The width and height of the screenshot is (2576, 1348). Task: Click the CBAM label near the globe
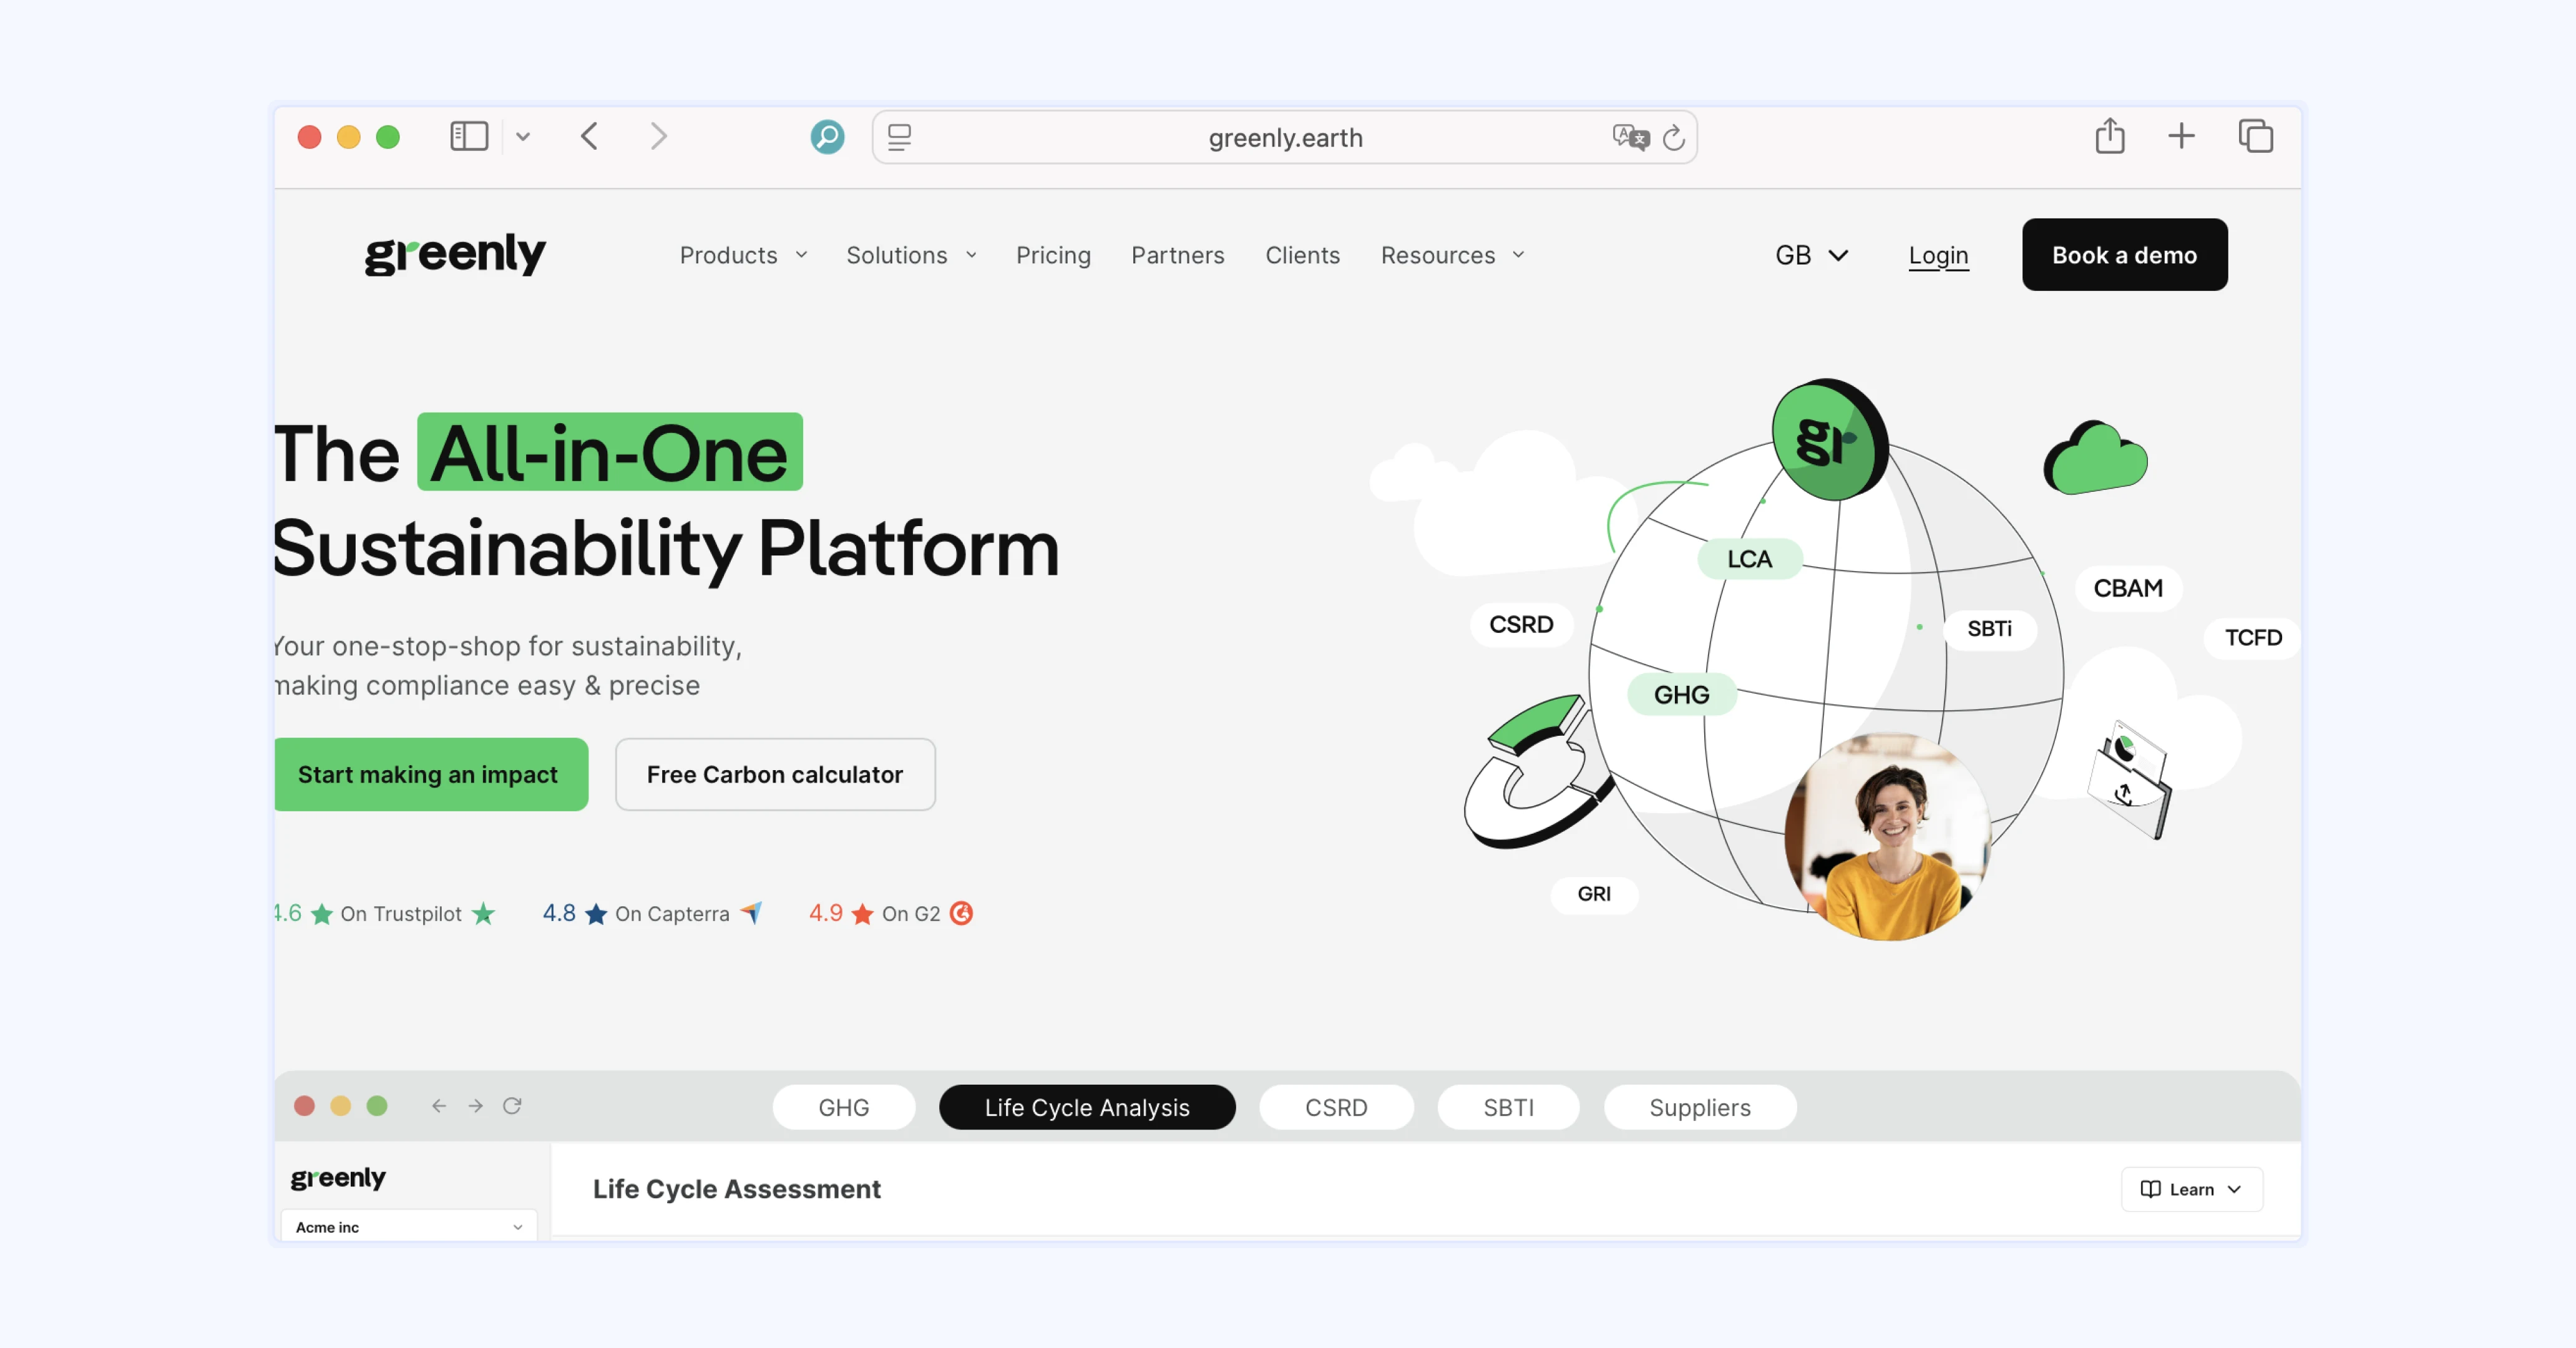click(2128, 588)
